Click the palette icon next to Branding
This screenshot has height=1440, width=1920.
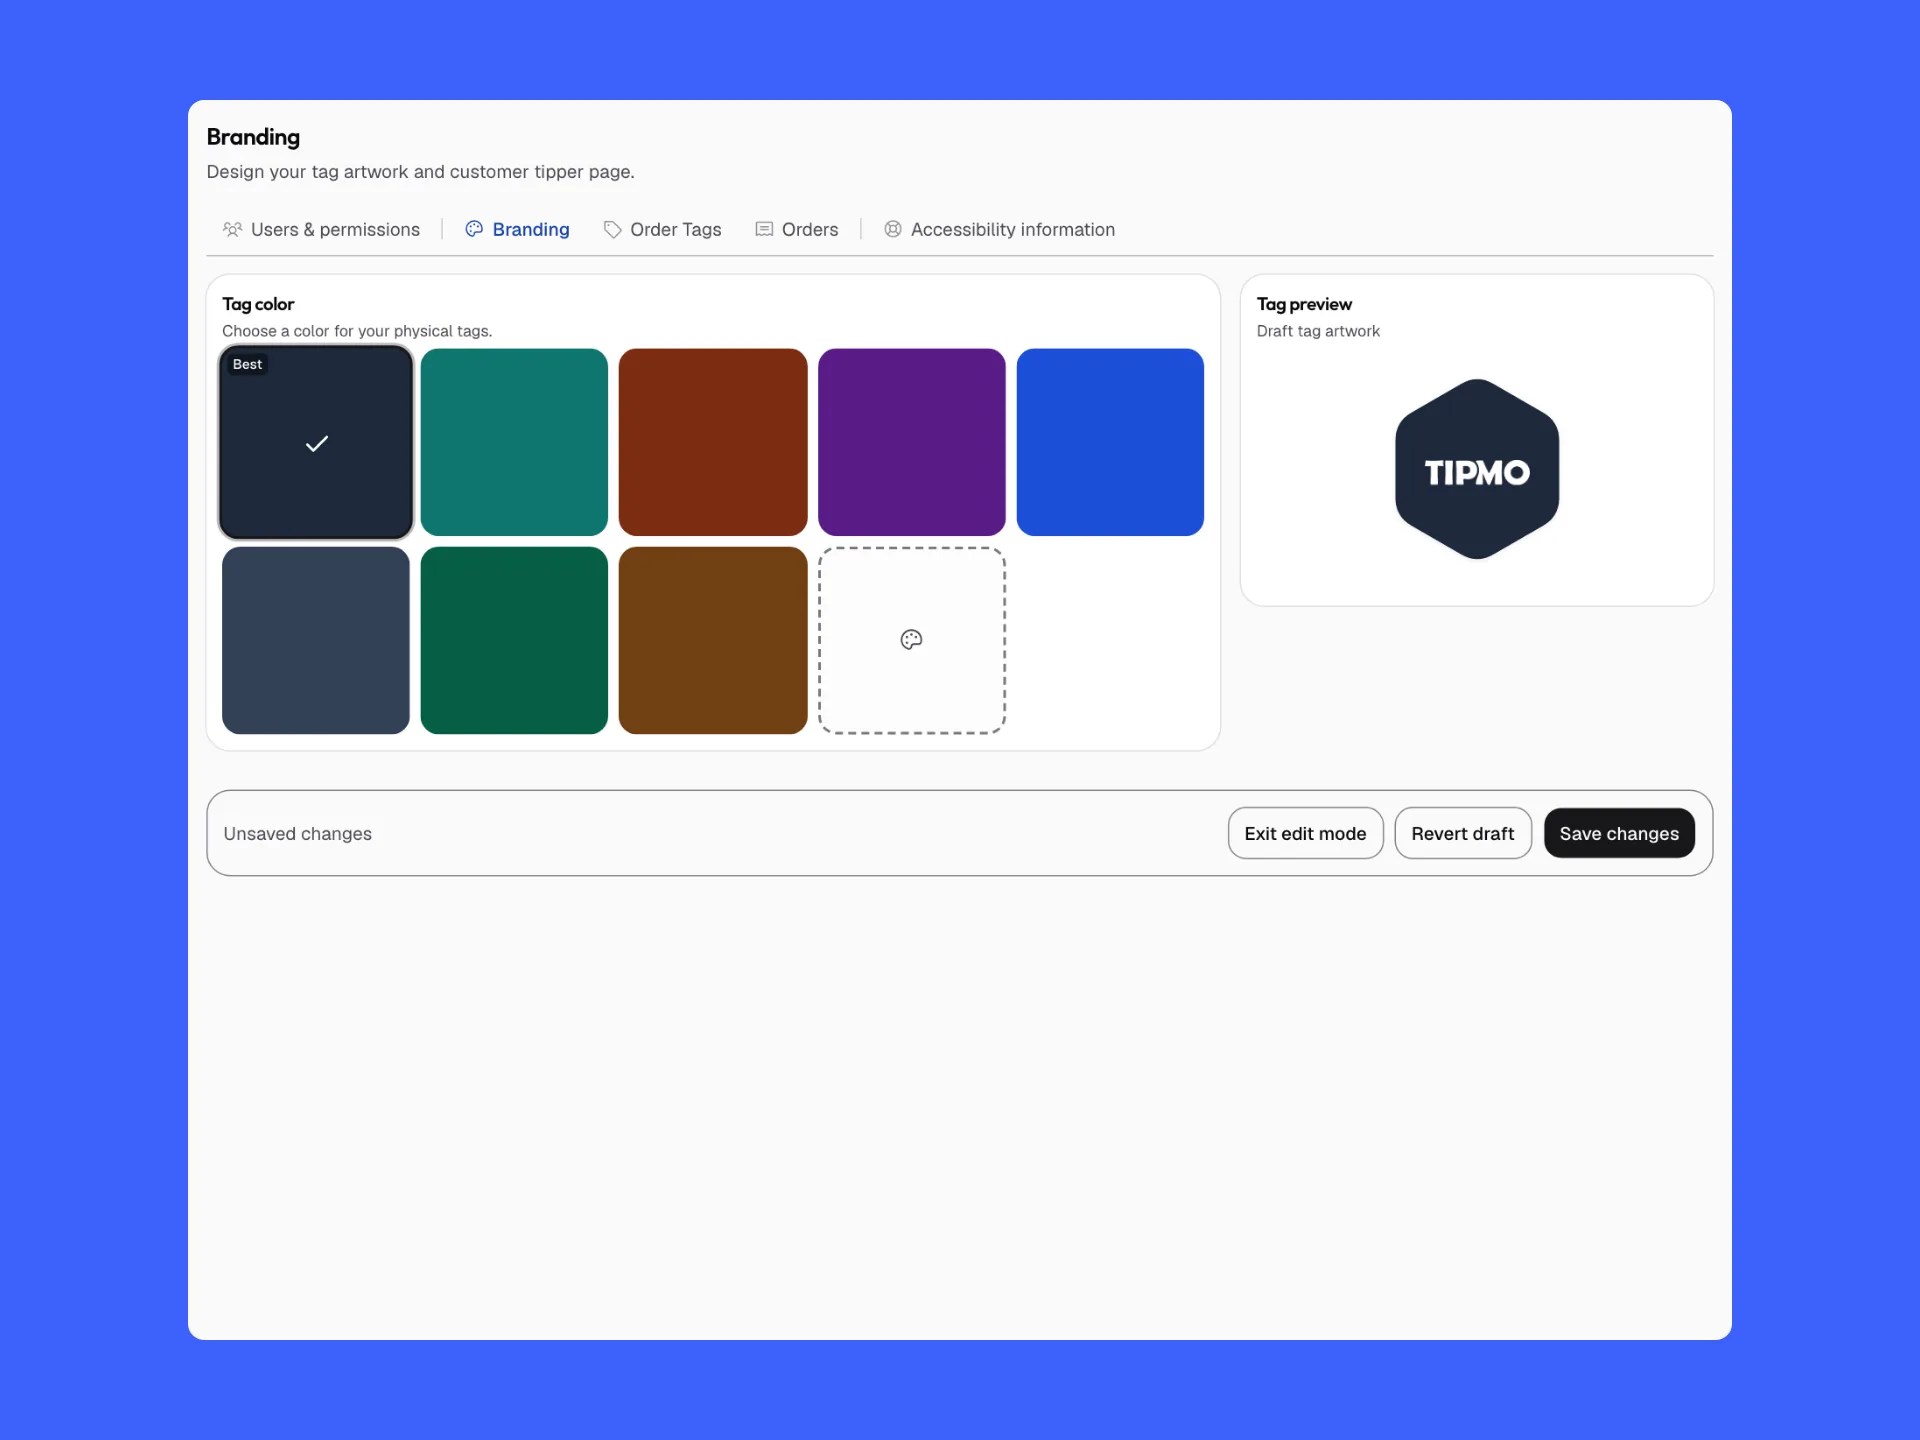[474, 229]
